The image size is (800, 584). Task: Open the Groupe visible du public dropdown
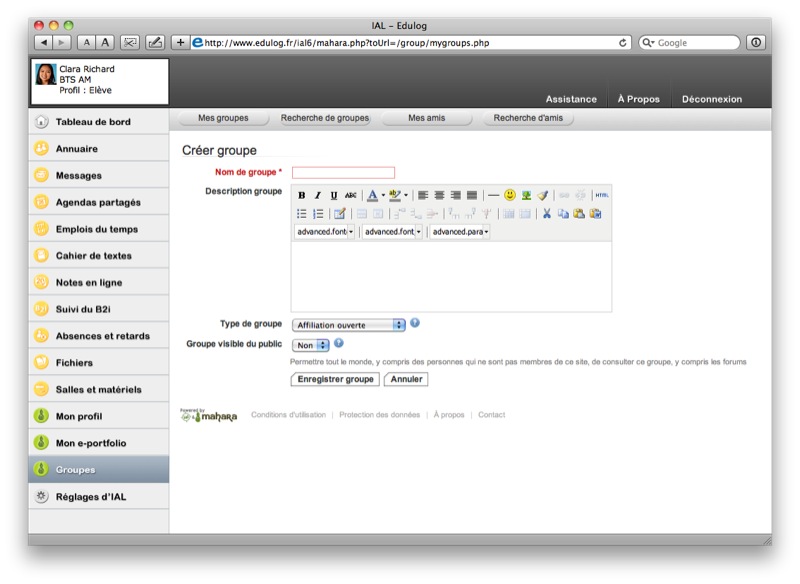[310, 345]
